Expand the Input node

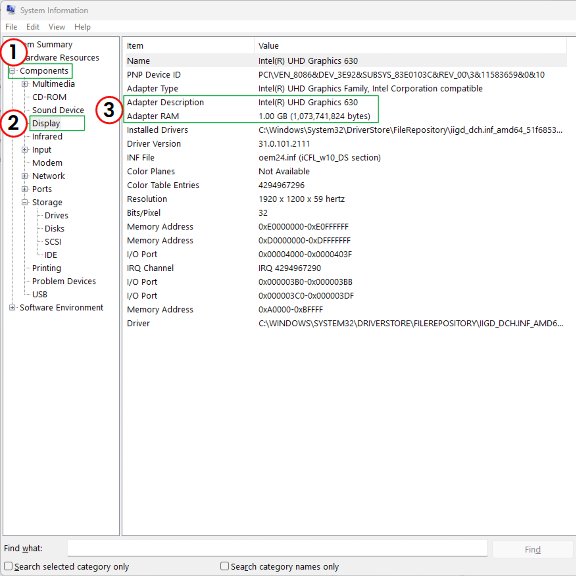[x=25, y=150]
